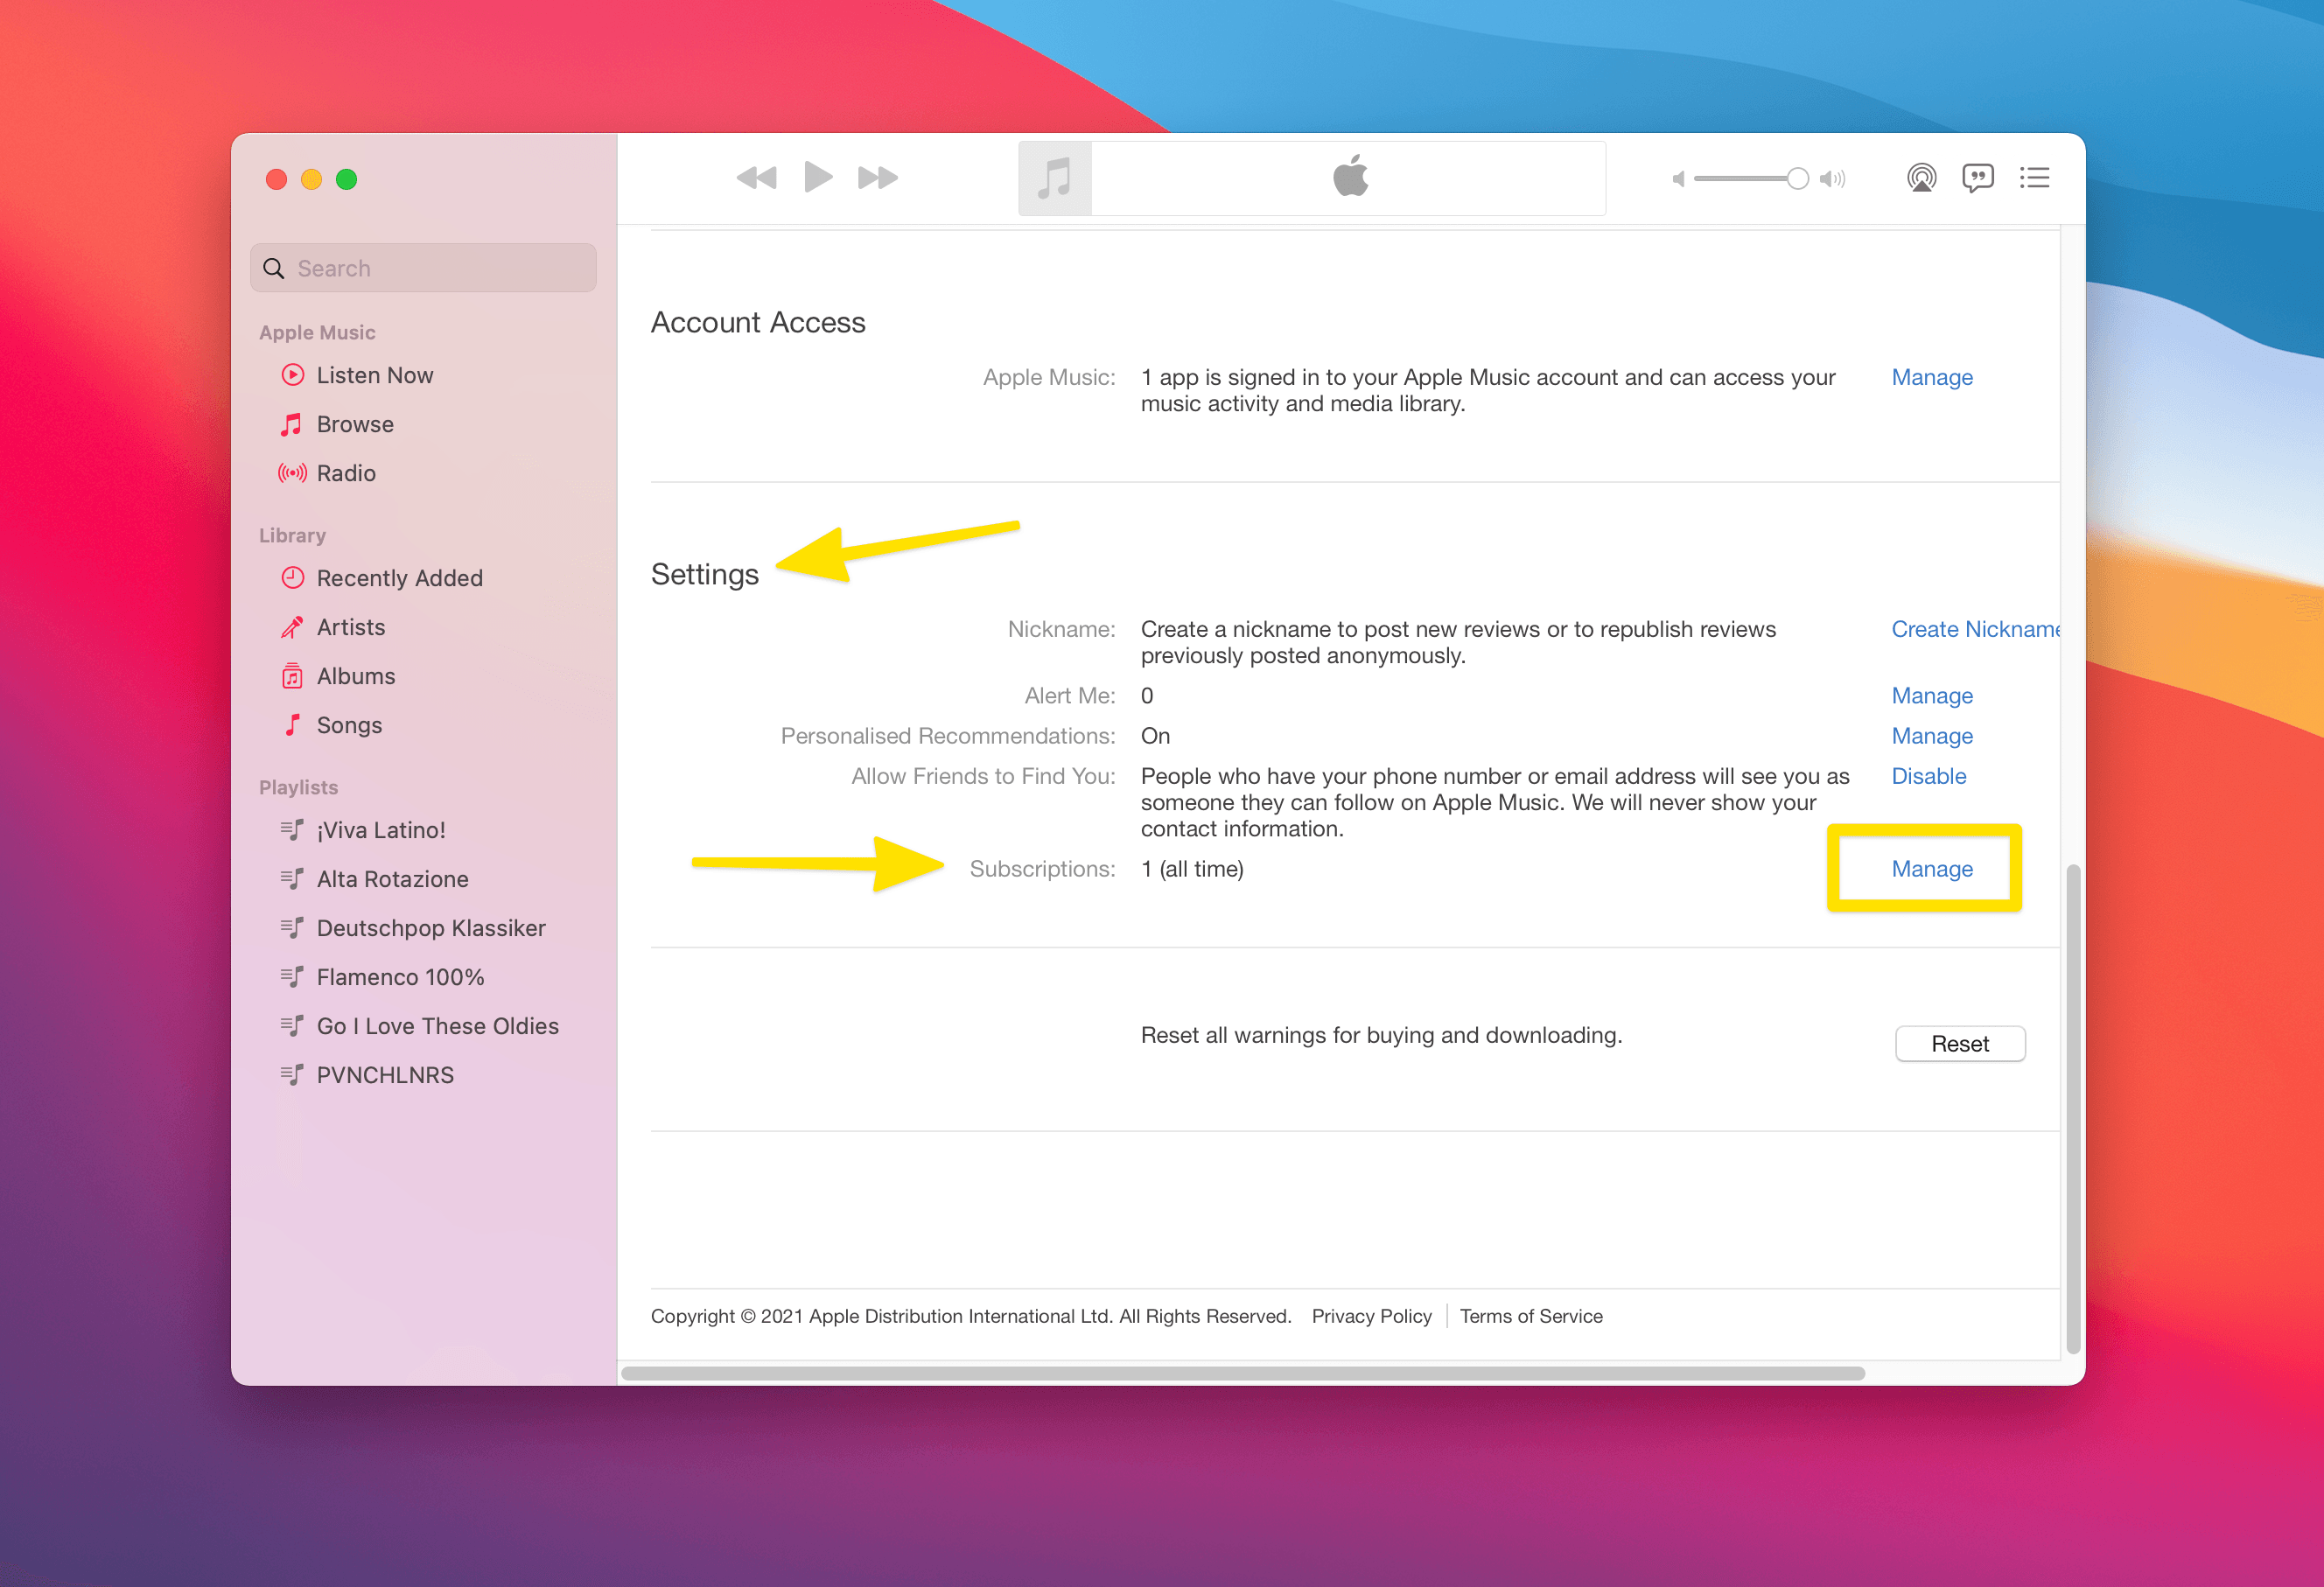Click the Browse music note icon

291,424
